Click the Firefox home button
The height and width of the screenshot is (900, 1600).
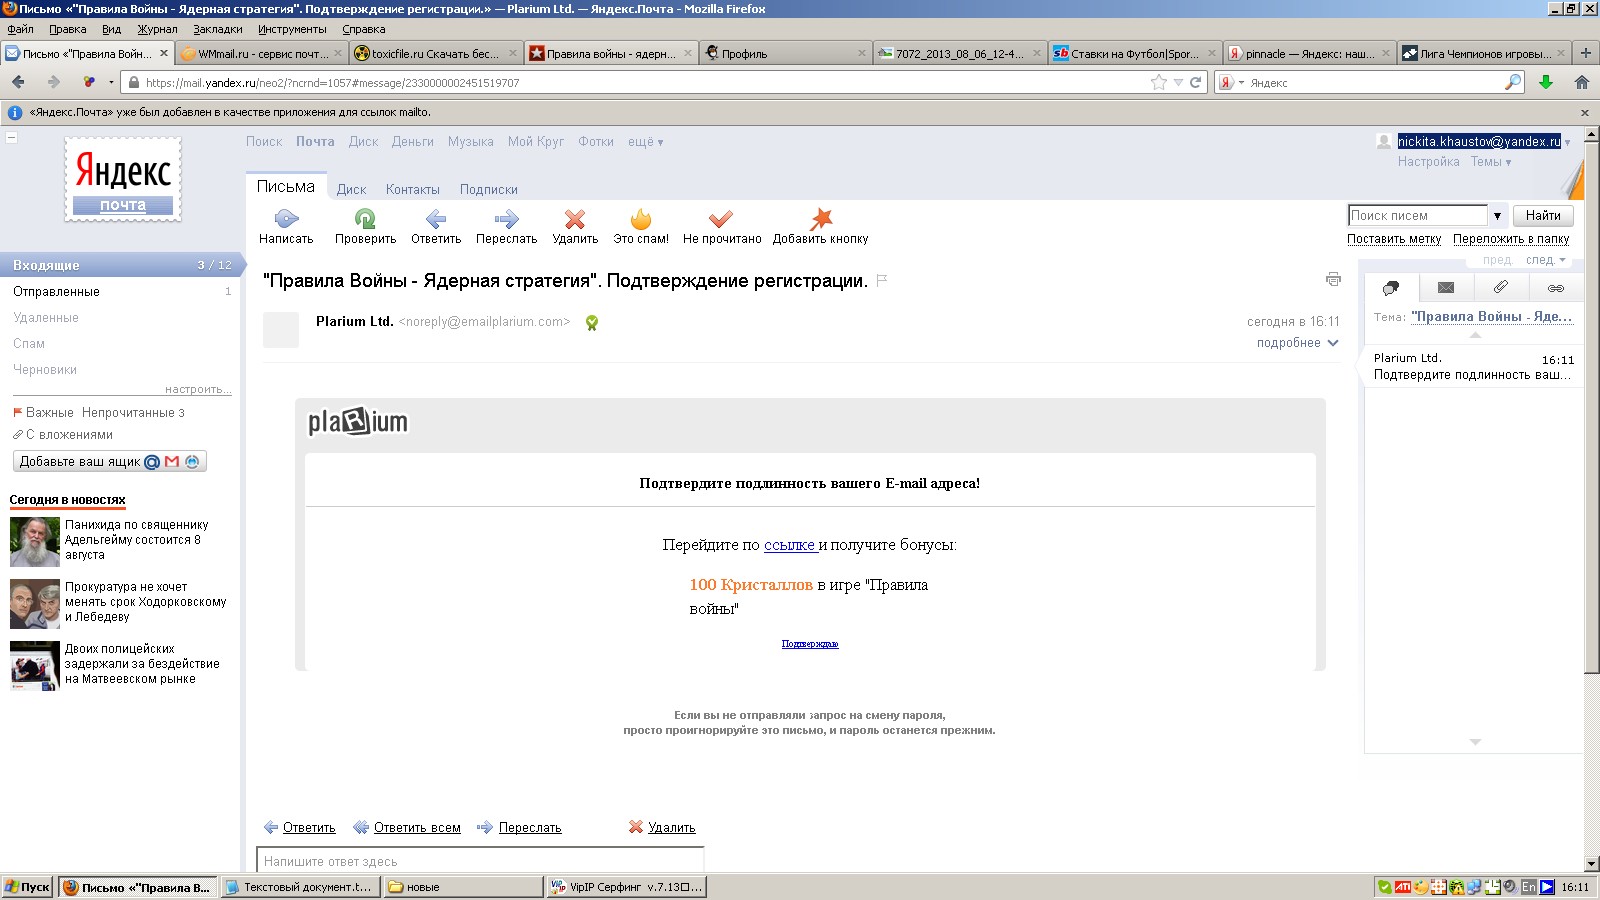[x=1581, y=82]
